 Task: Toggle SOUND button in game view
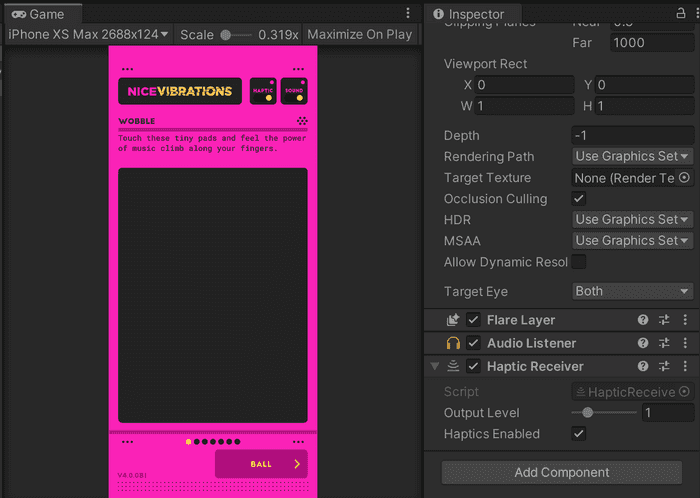point(294,91)
